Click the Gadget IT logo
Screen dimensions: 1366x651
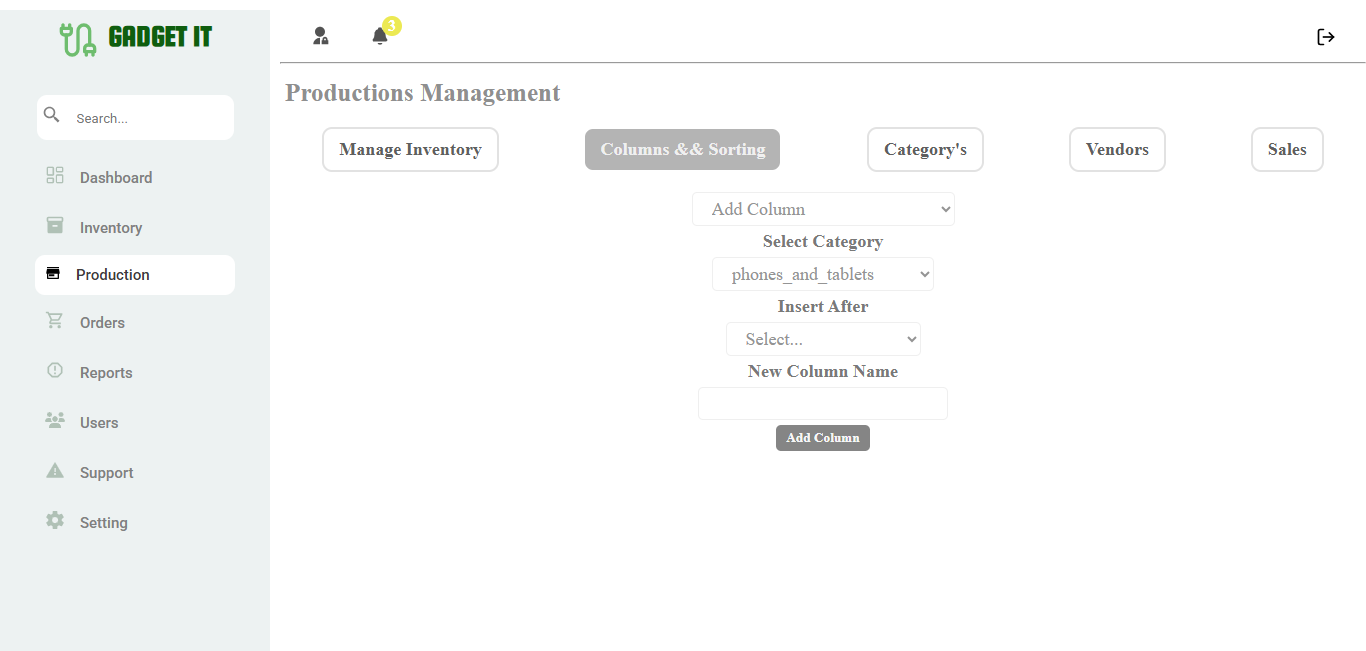click(135, 38)
